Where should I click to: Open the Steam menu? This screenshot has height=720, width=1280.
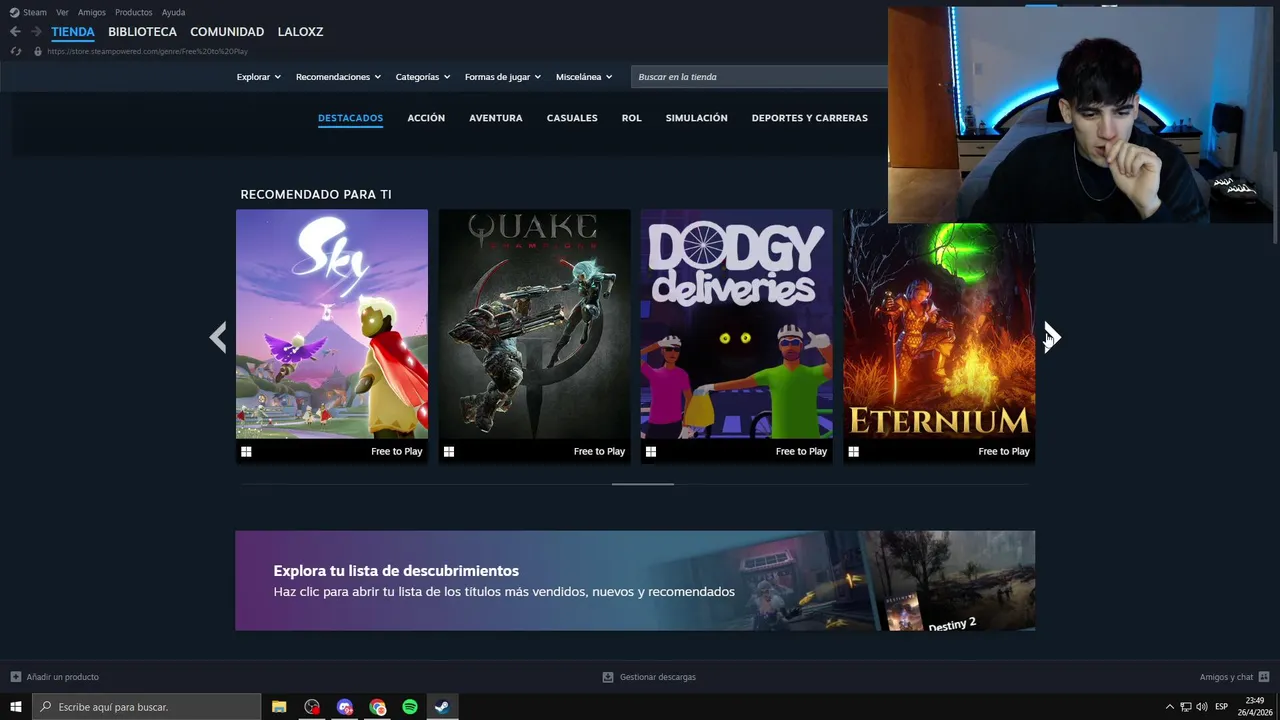point(28,12)
